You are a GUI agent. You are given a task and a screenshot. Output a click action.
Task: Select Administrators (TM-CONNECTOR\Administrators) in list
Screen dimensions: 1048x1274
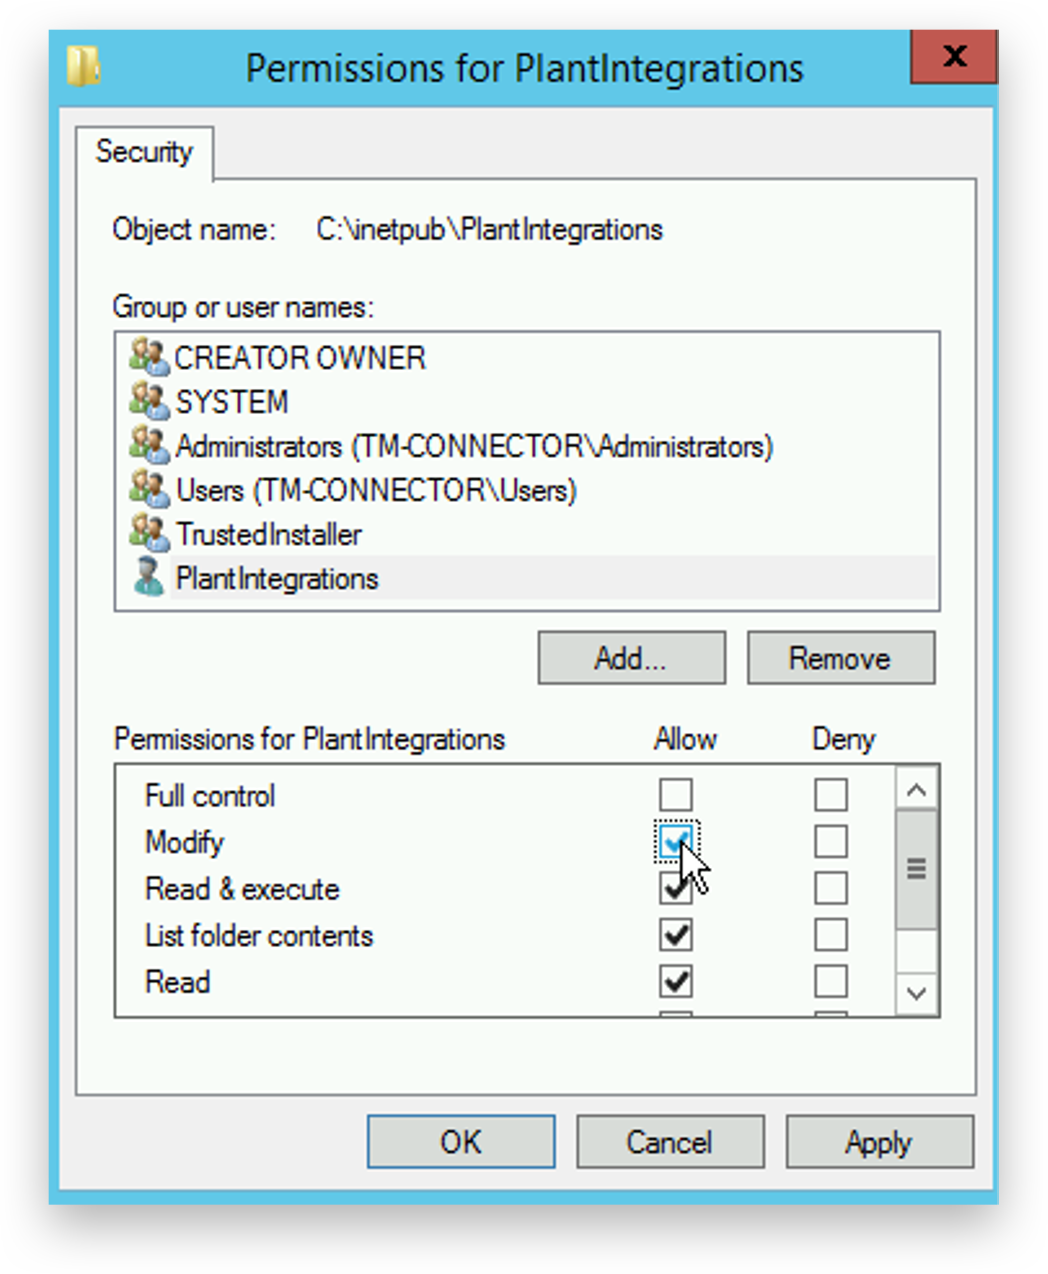pos(474,446)
